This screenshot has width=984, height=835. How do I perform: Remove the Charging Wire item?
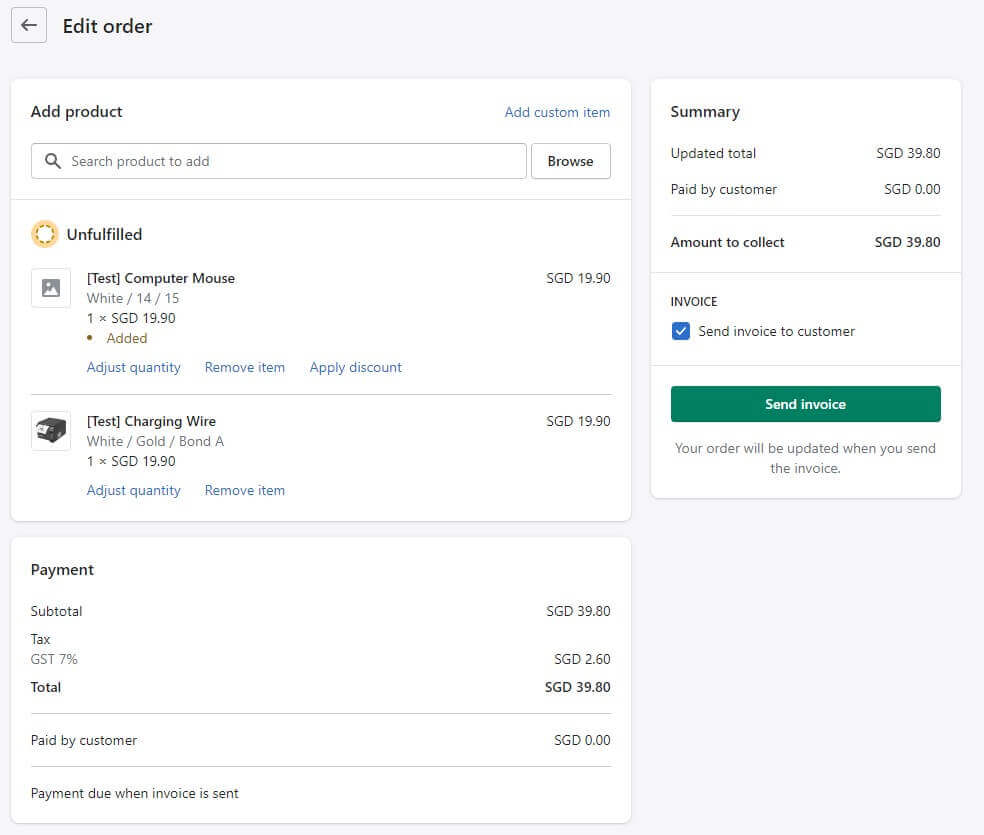coord(245,491)
